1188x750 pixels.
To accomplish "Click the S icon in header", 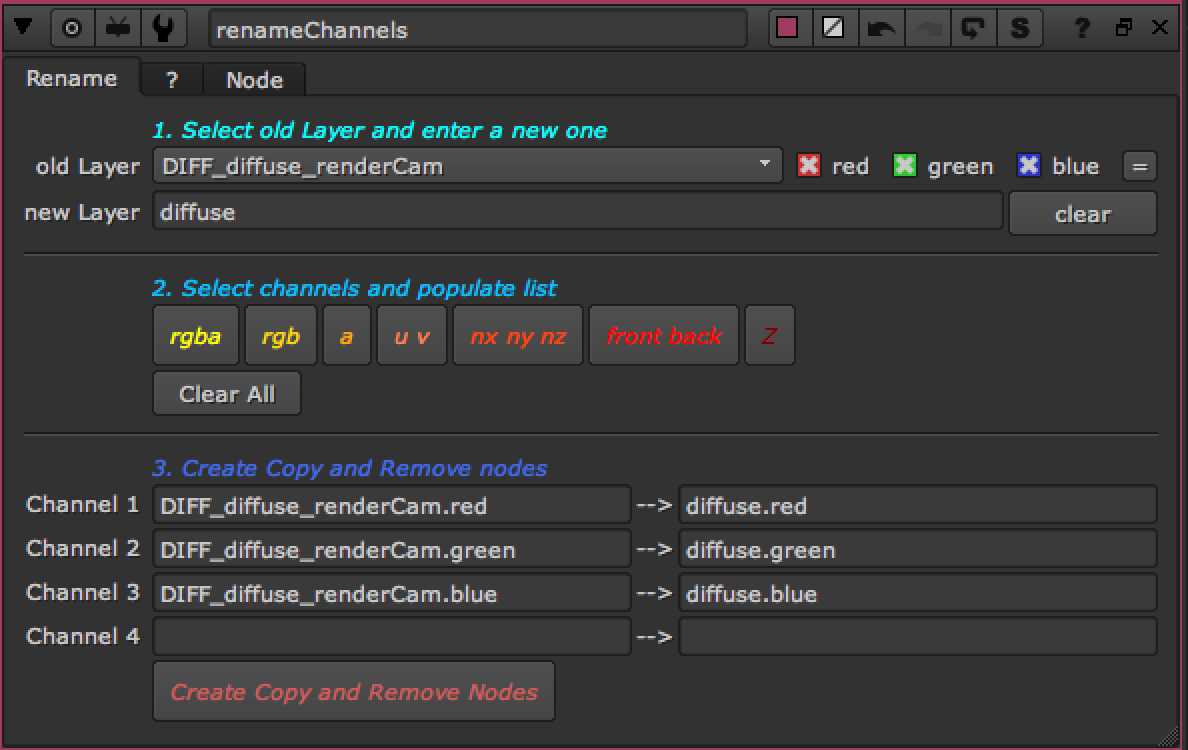I will pyautogui.click(x=1019, y=28).
